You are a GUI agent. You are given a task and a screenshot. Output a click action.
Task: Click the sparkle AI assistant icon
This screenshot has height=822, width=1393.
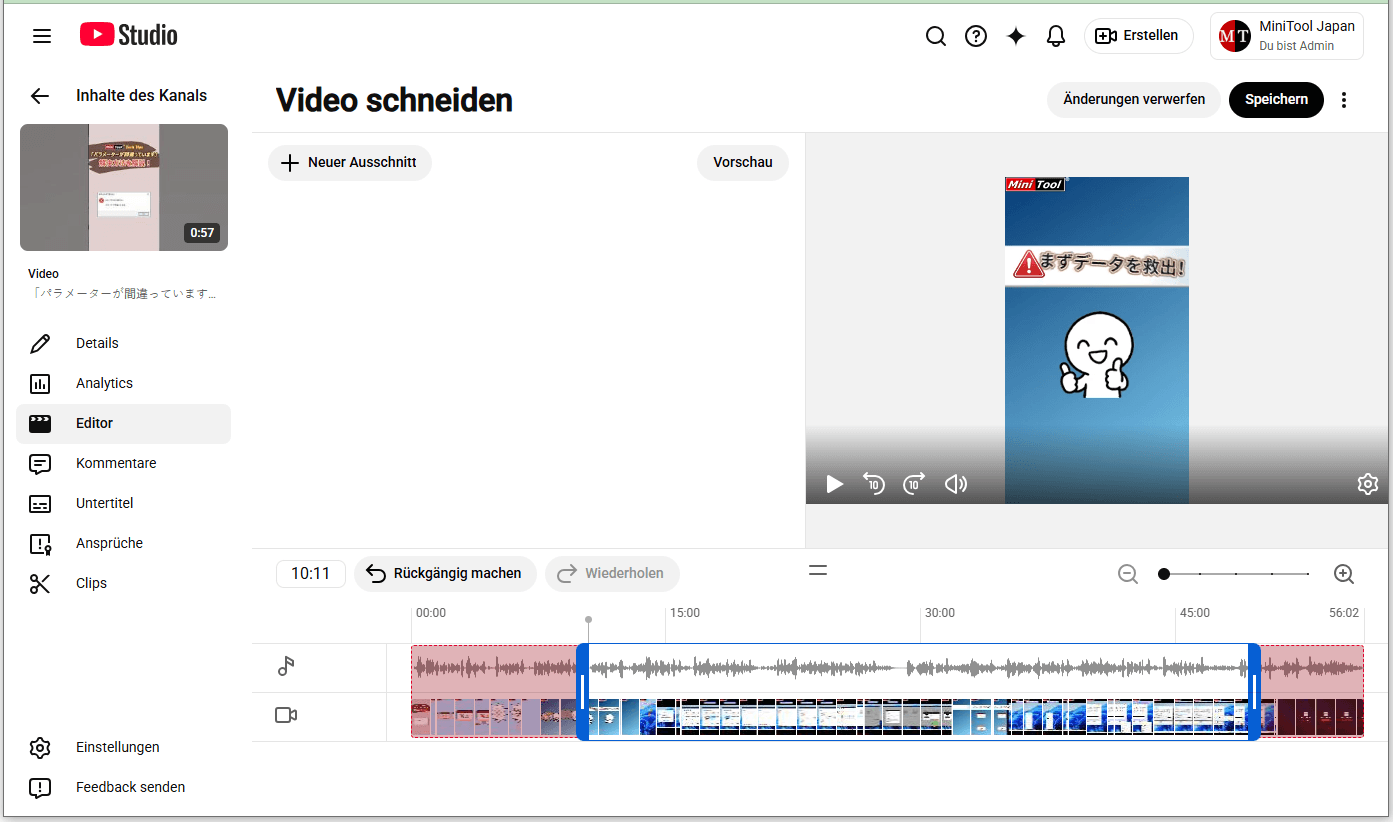tap(1016, 36)
